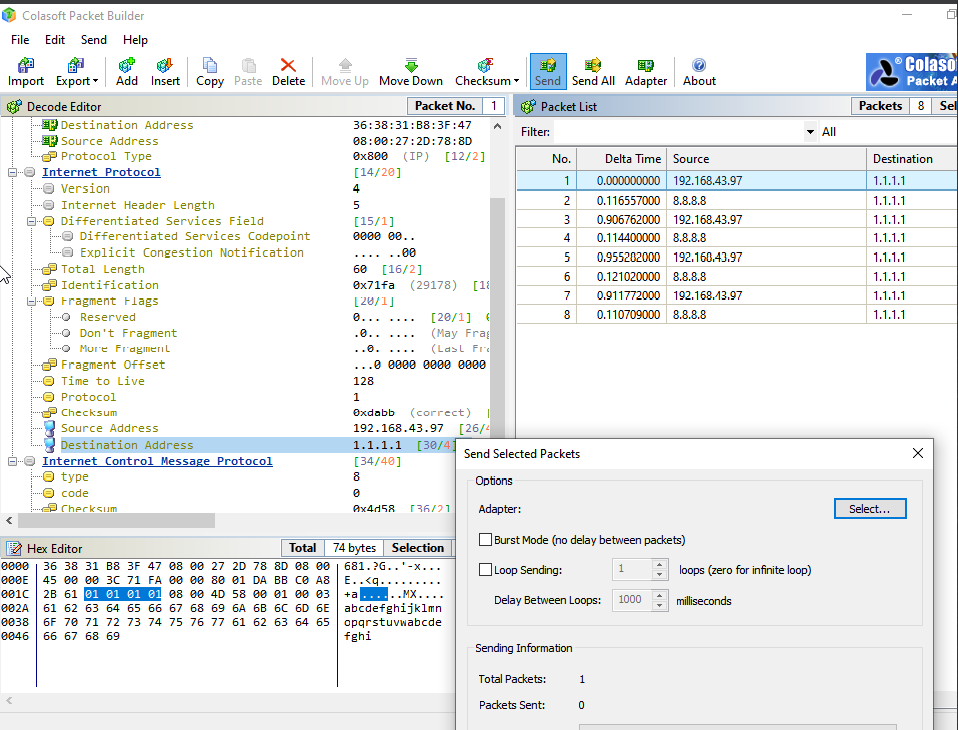
Task: Select the Total Length field
Action: pos(103,269)
